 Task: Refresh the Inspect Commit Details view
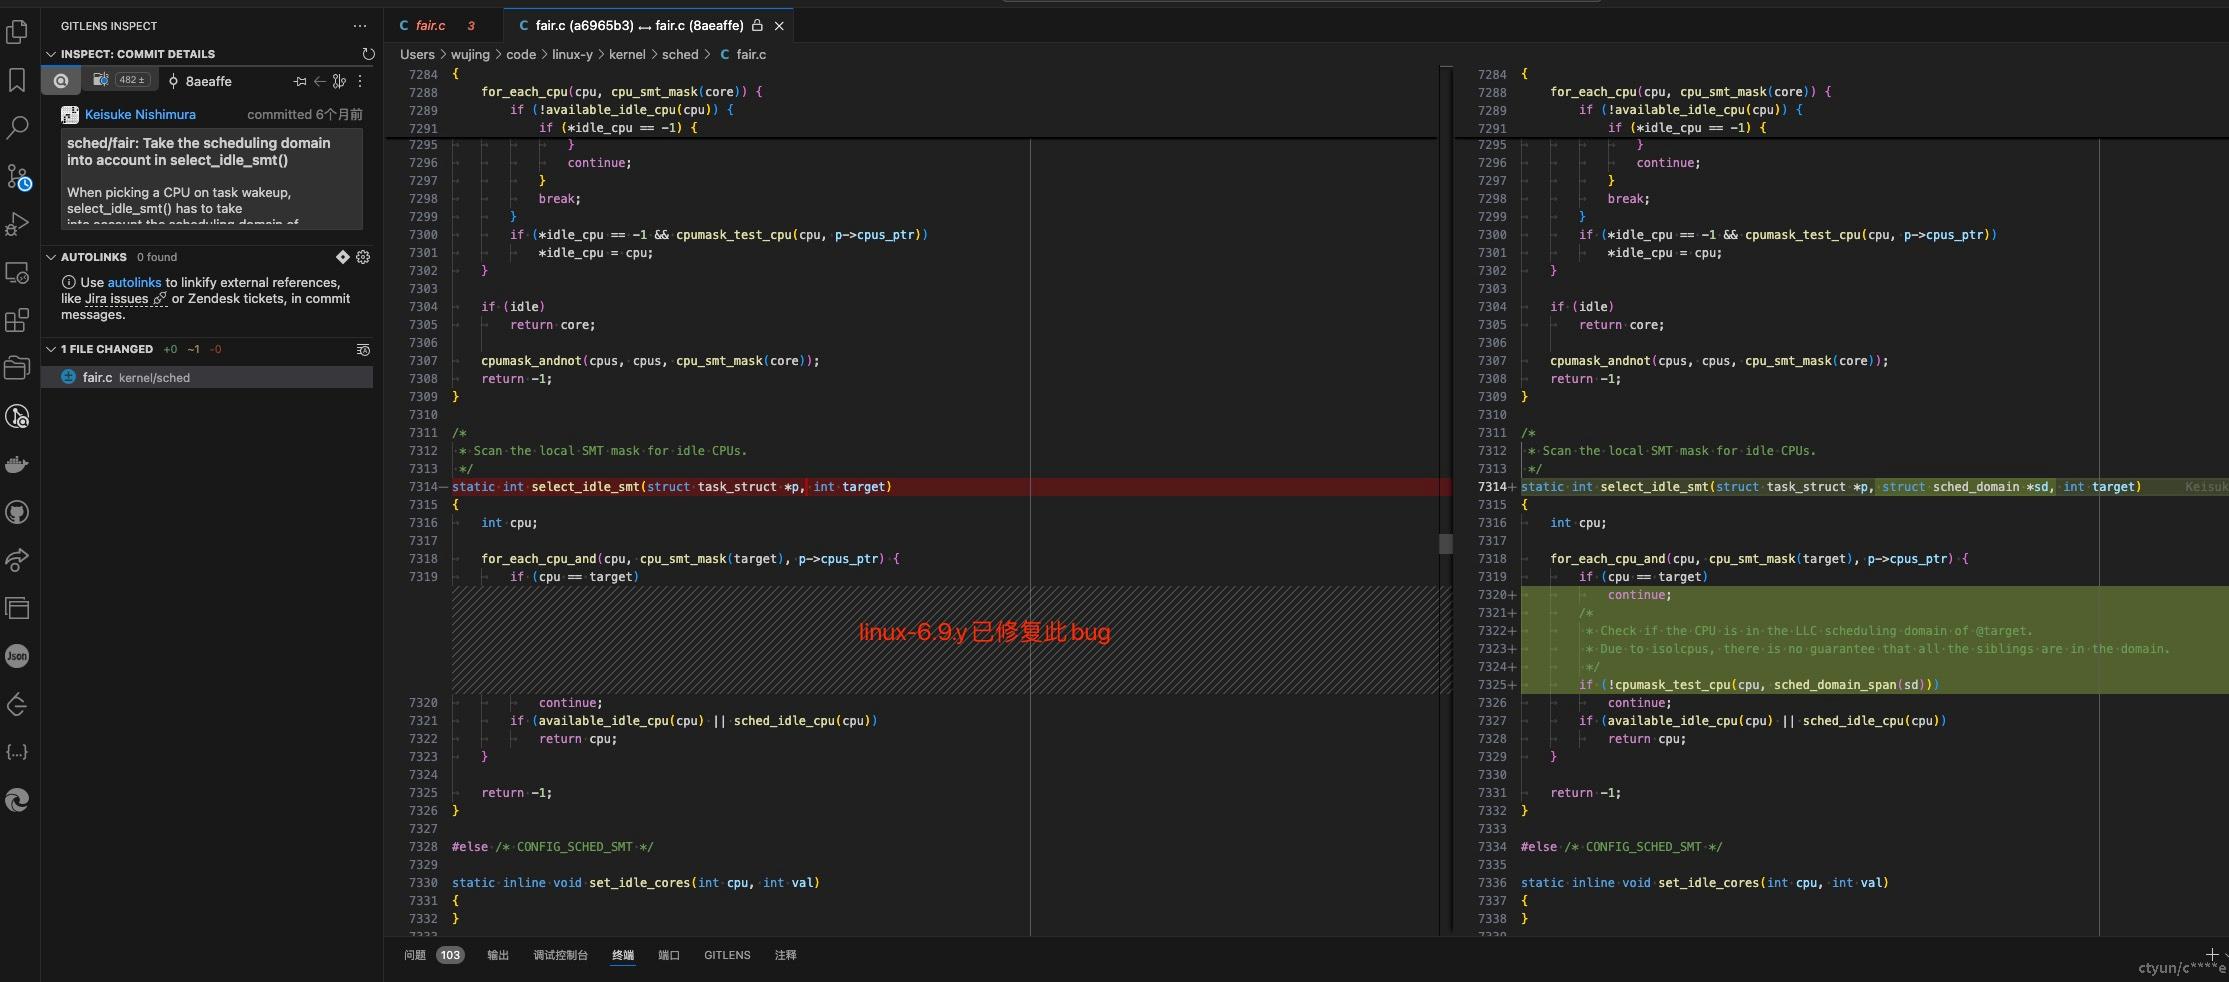[x=368, y=54]
